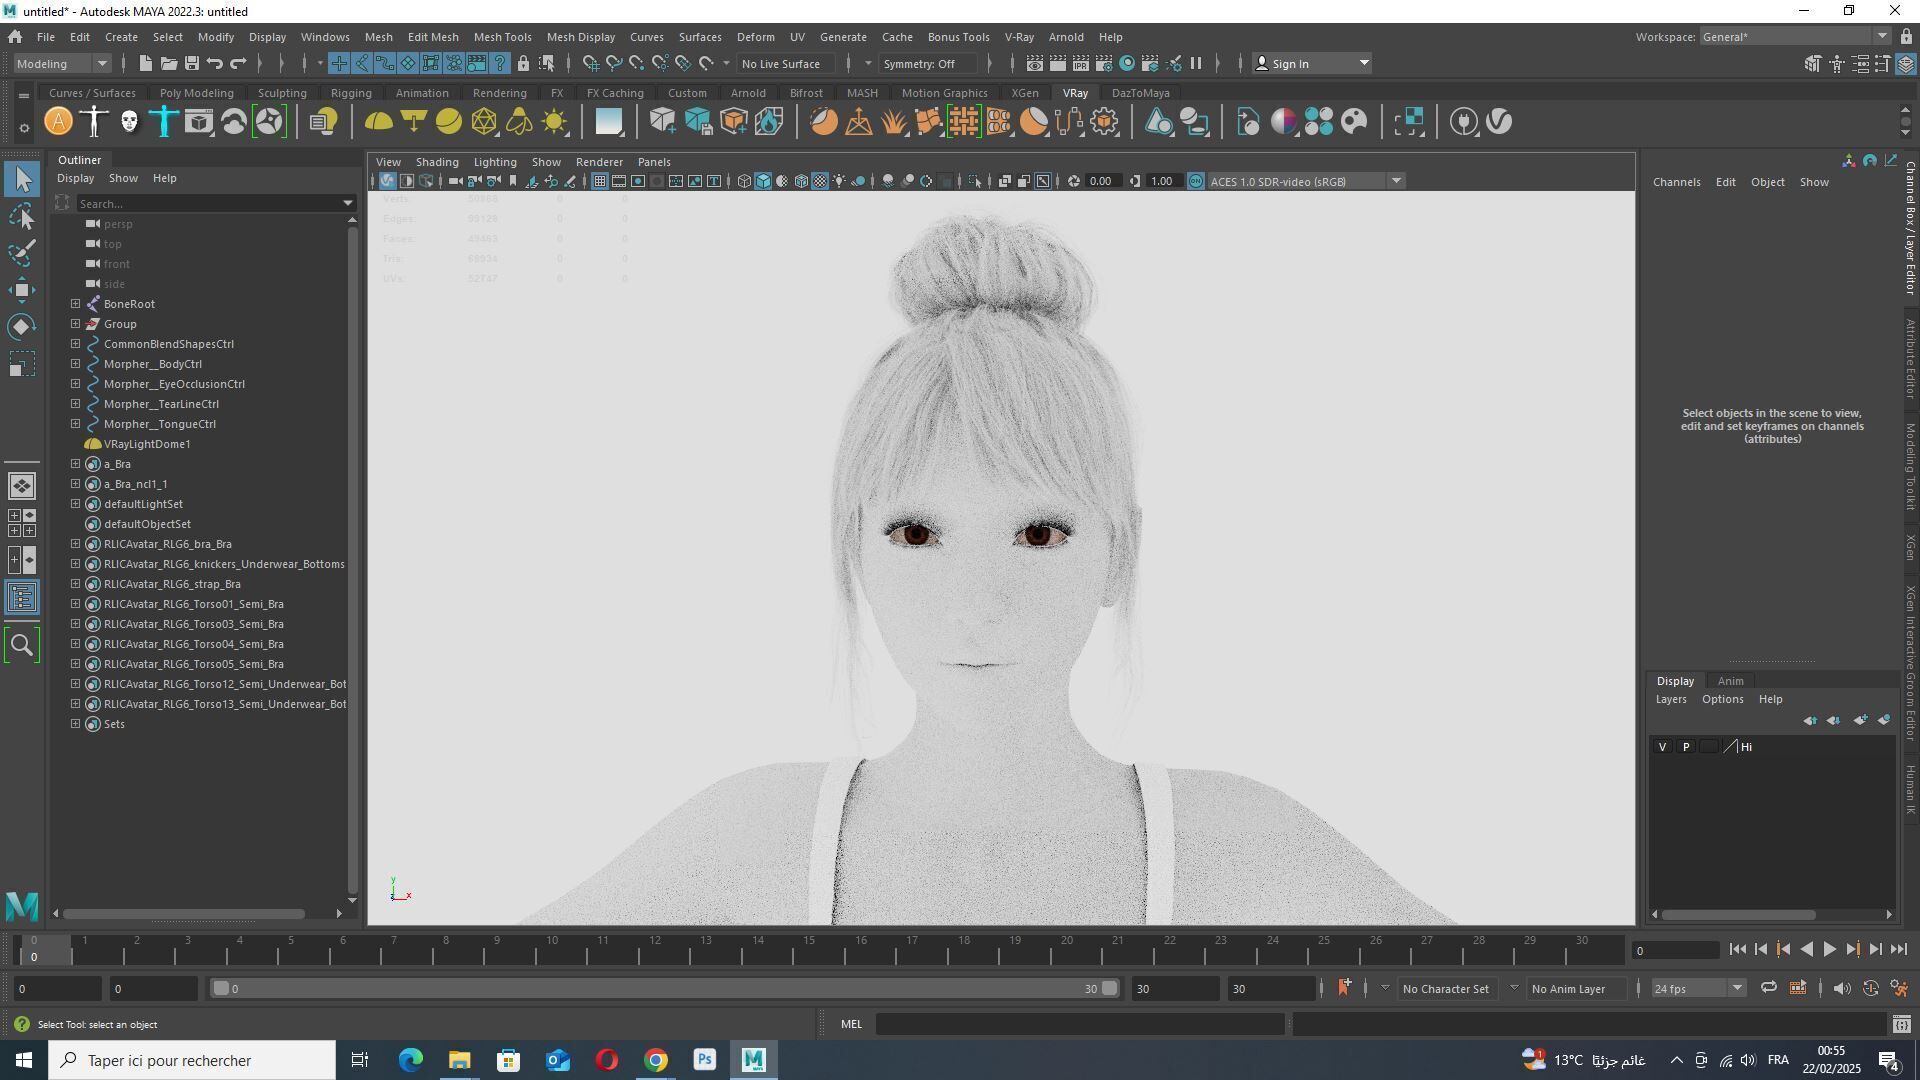
Task: Toggle Snap to points button
Action: pos(637,63)
